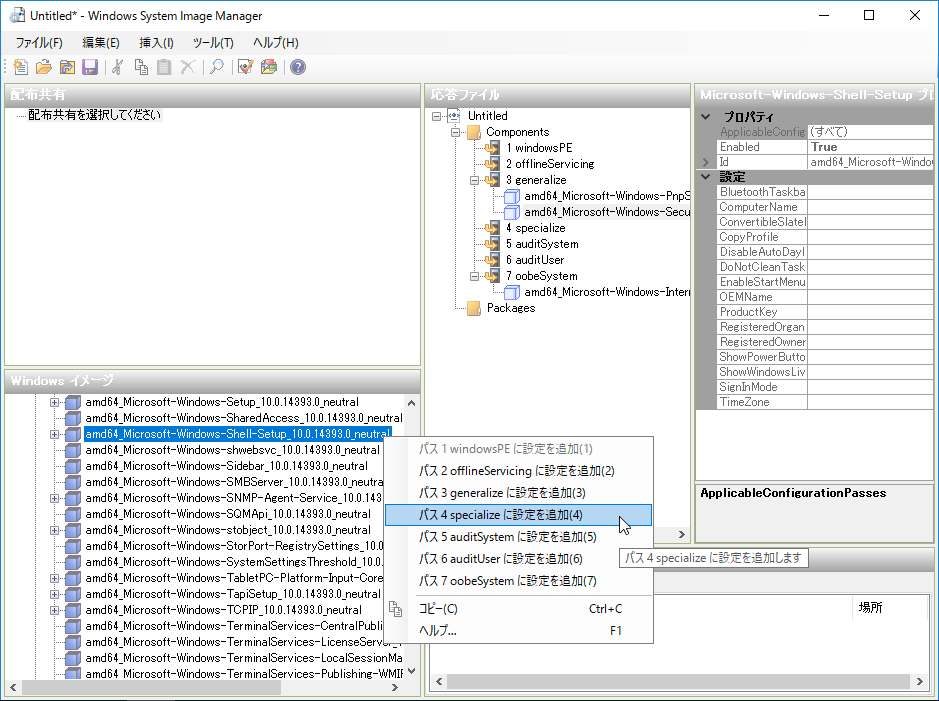This screenshot has width=939, height=701.
Task: Click the 5 auditSystem pass icon
Action: pyautogui.click(x=492, y=244)
